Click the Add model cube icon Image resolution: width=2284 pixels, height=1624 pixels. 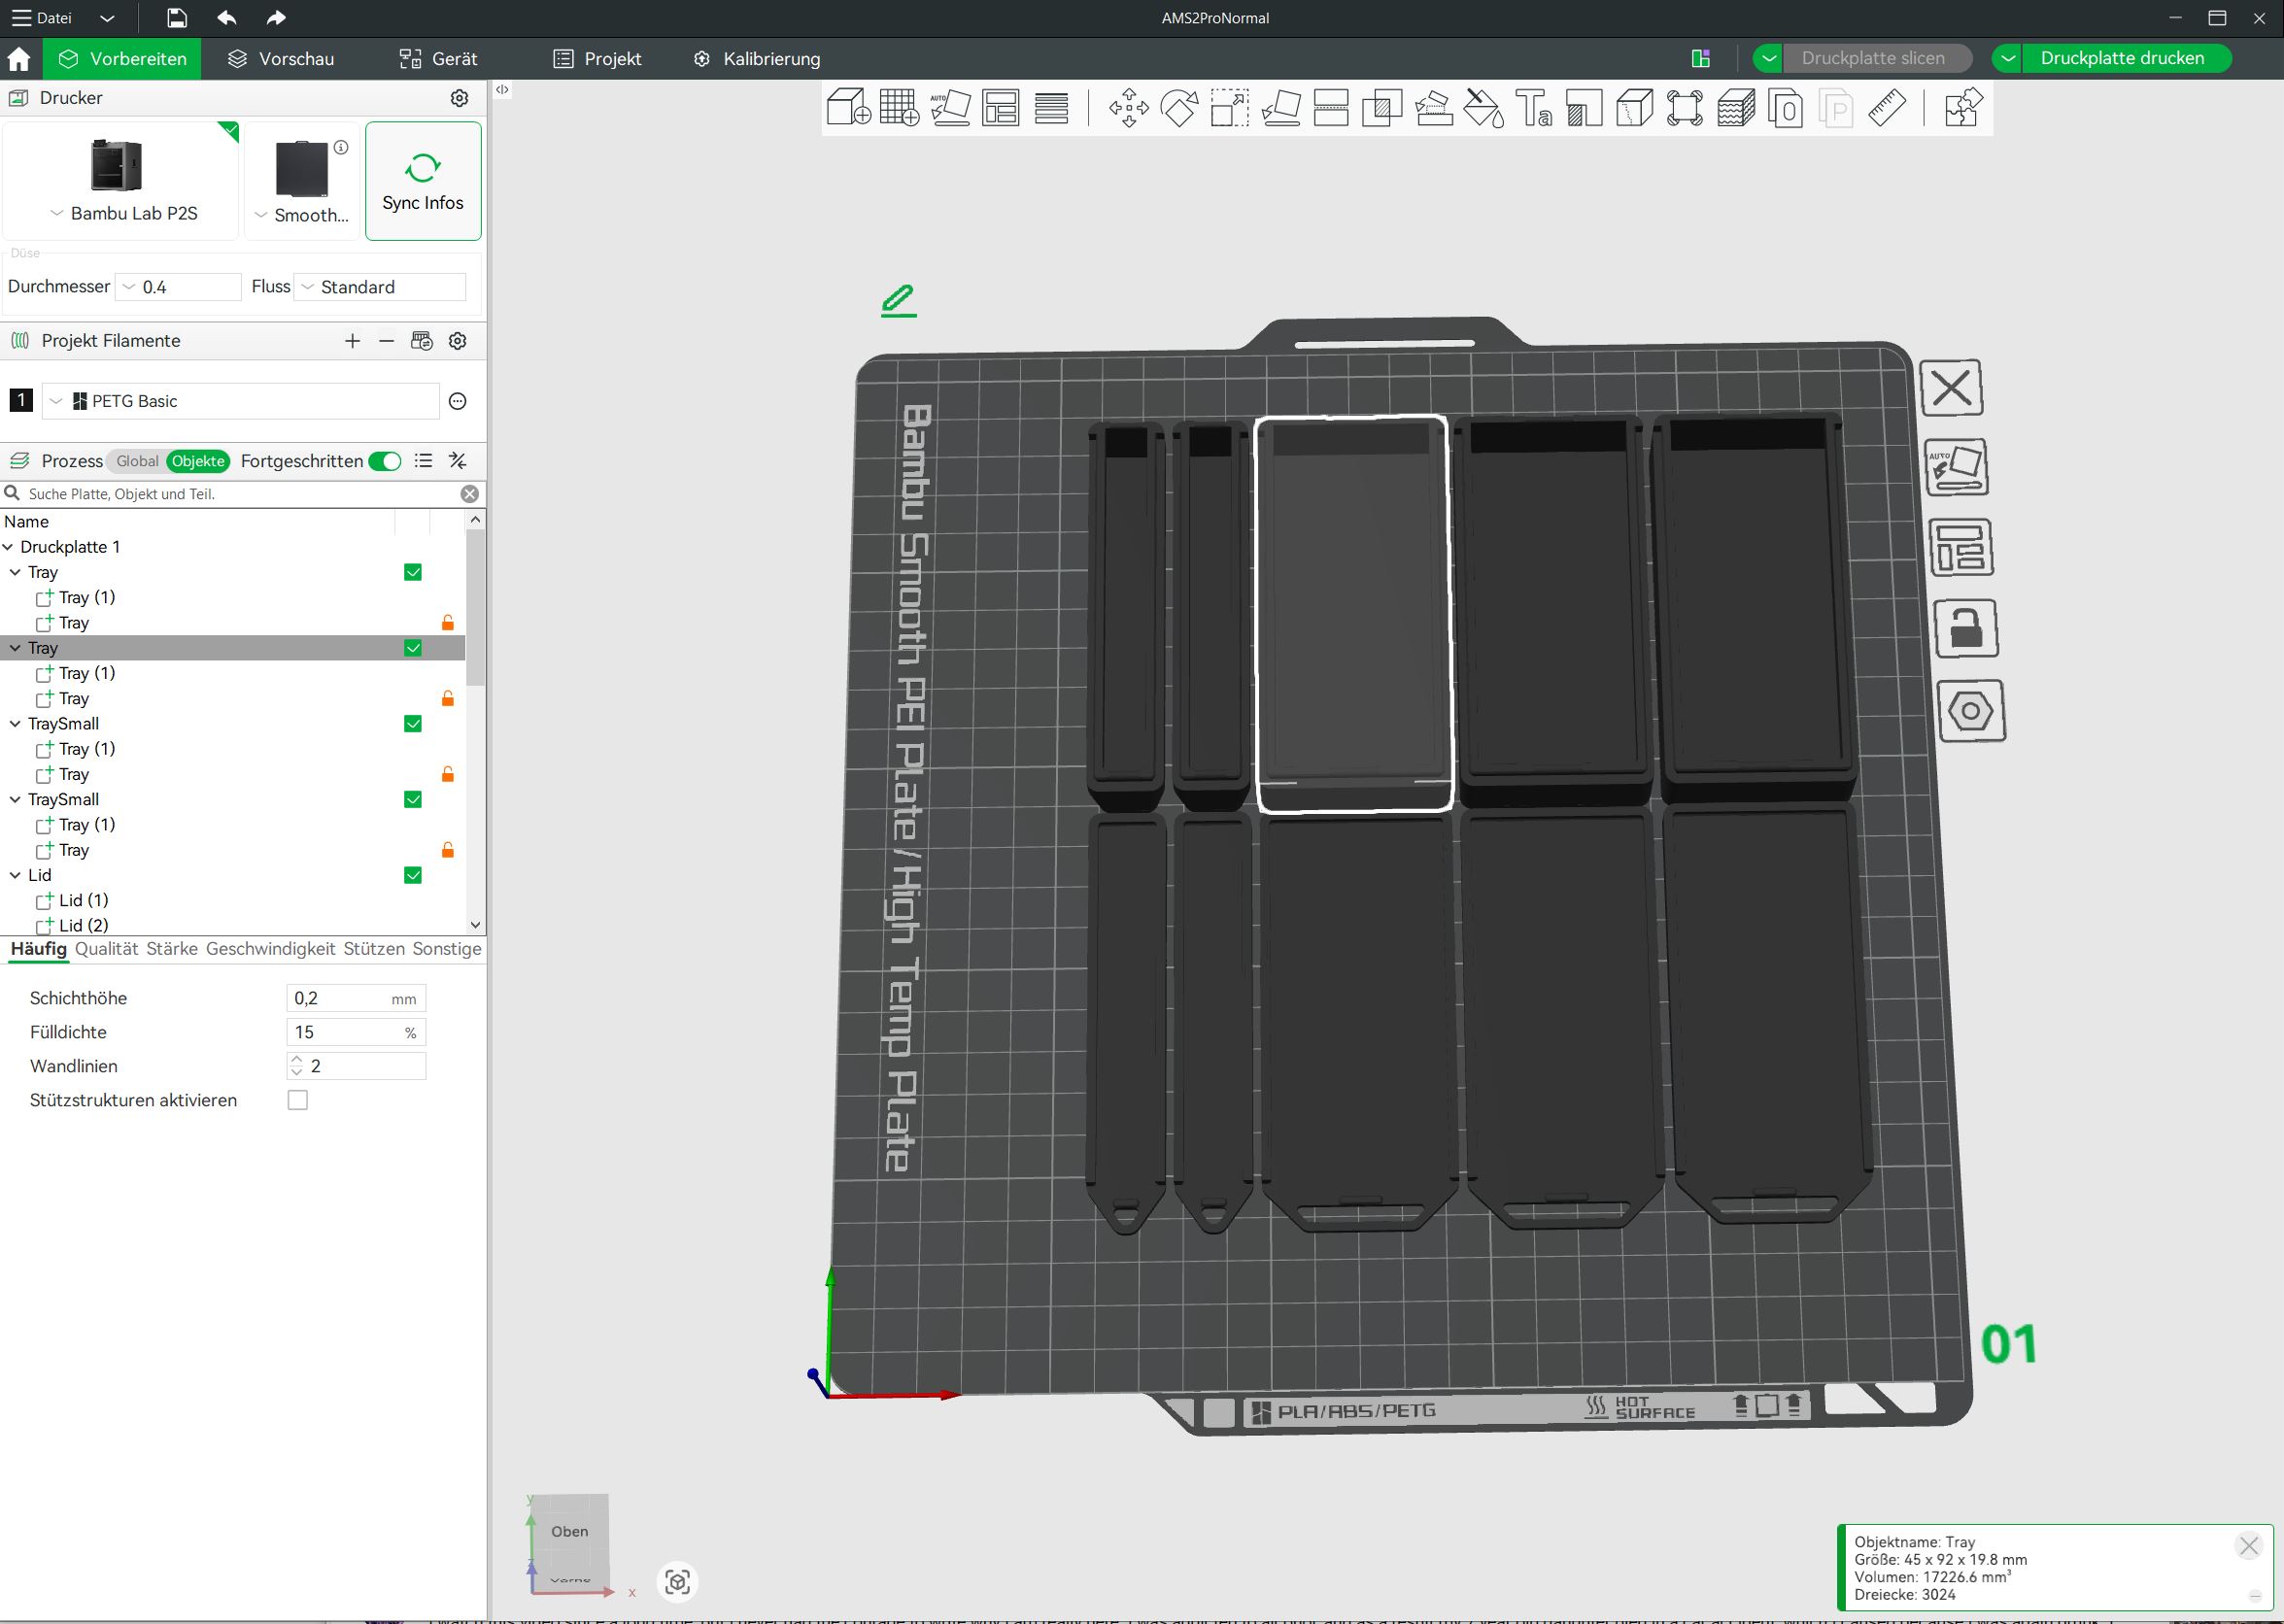coord(848,107)
